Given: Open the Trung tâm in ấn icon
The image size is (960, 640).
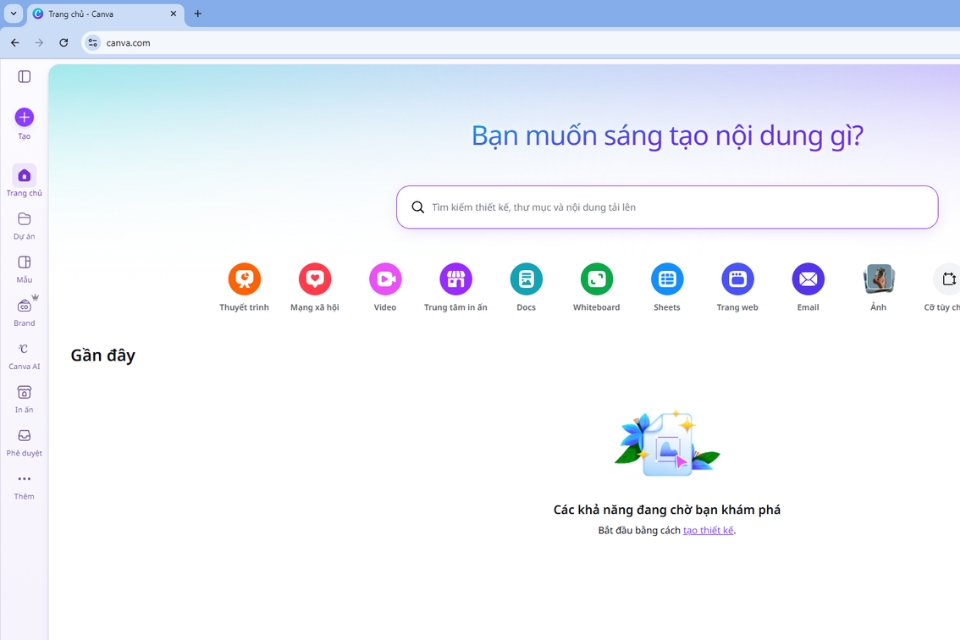Looking at the screenshot, I should (455, 281).
